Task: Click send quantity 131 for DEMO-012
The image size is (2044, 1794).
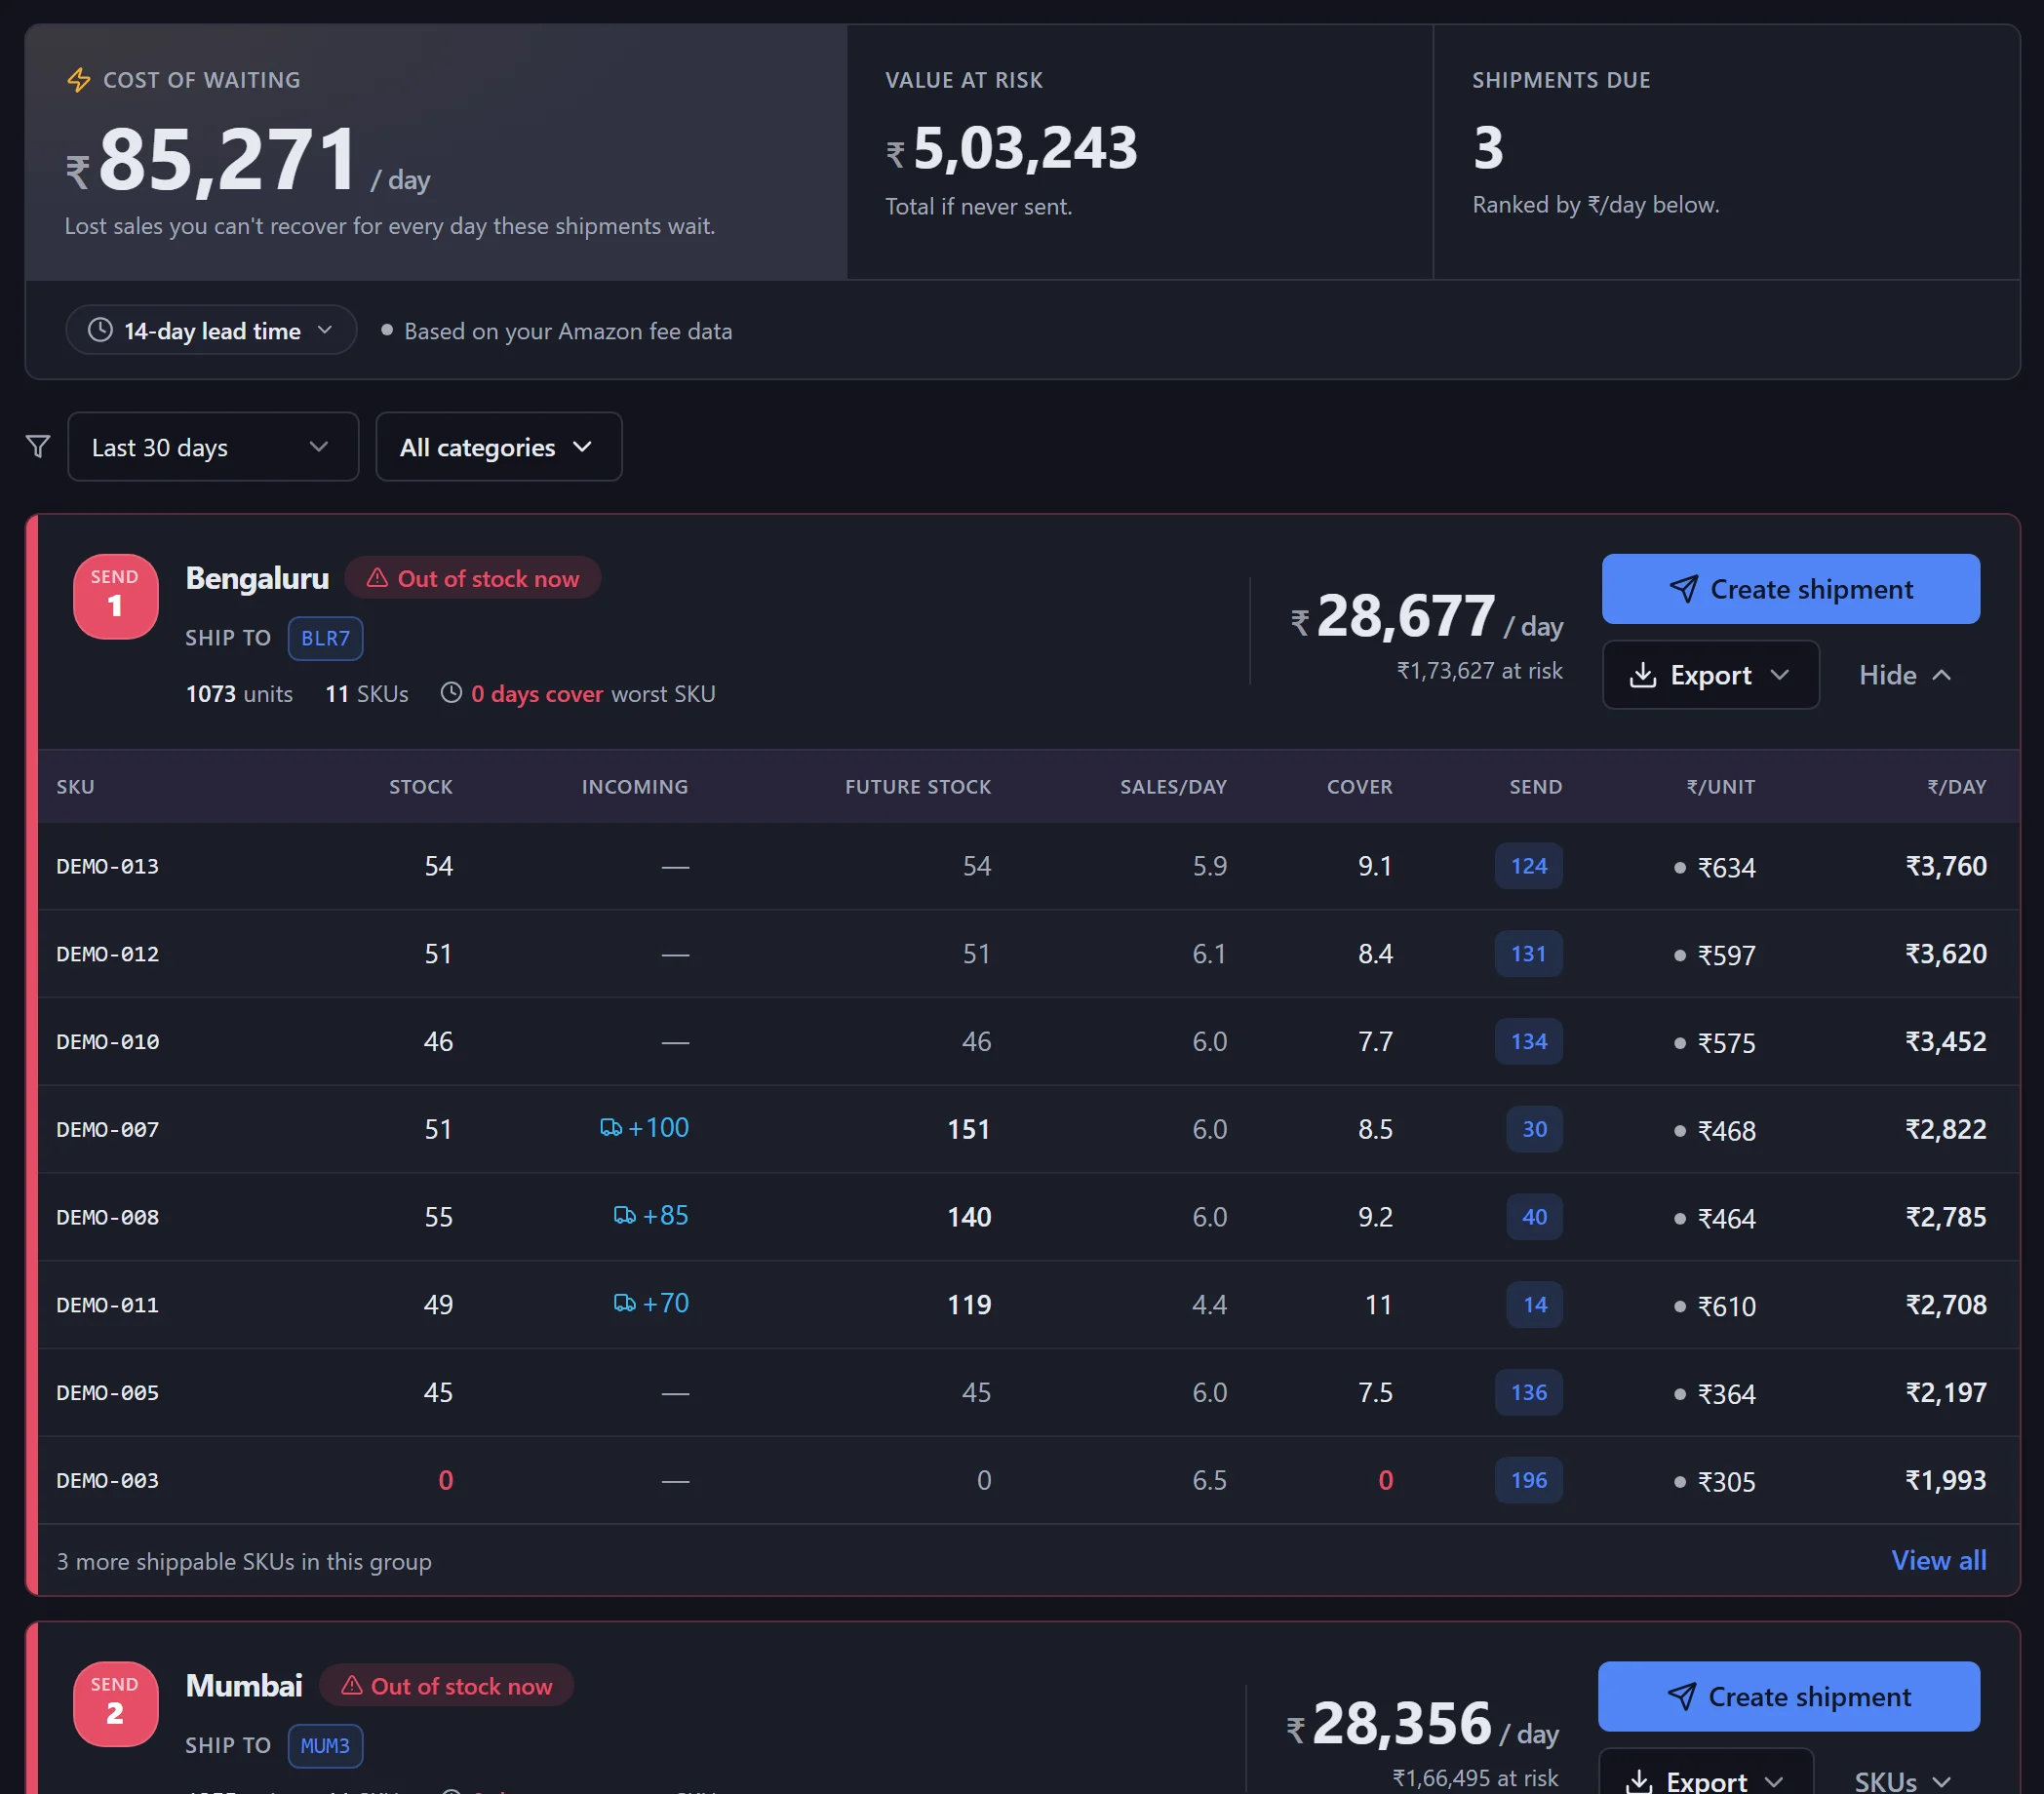Action: click(x=1528, y=953)
